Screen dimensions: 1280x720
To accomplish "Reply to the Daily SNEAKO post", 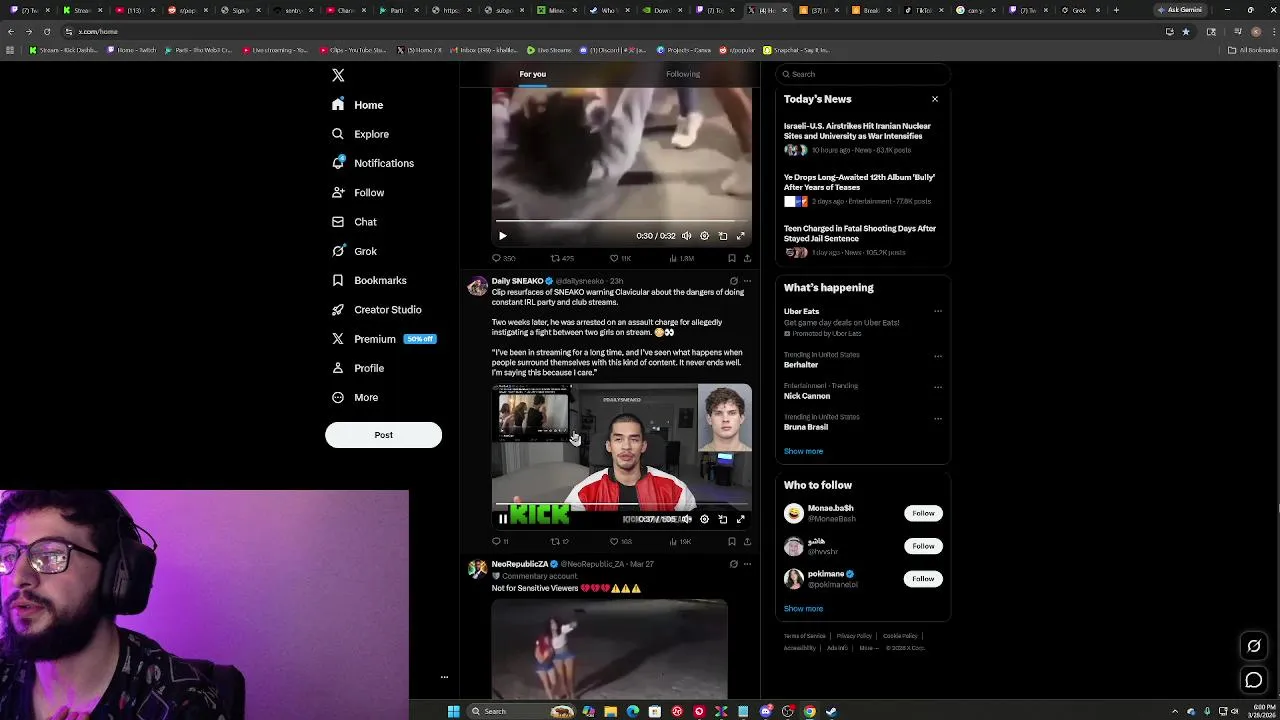I will (500, 541).
